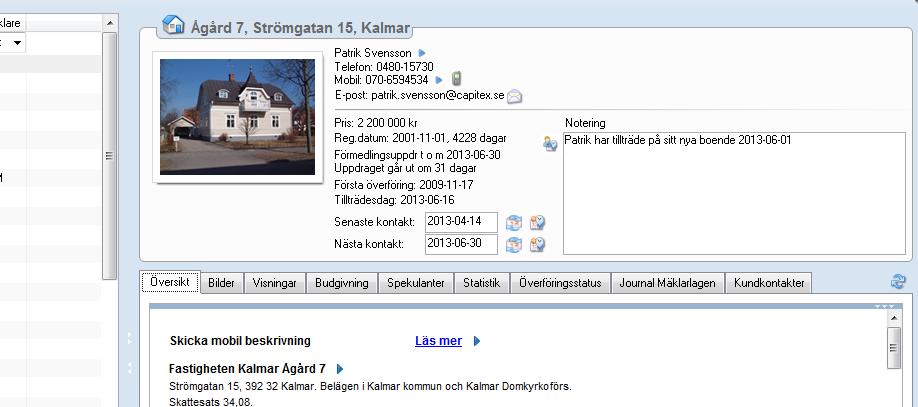Show the Statistik tab
The height and width of the screenshot is (407, 918).
click(x=482, y=283)
